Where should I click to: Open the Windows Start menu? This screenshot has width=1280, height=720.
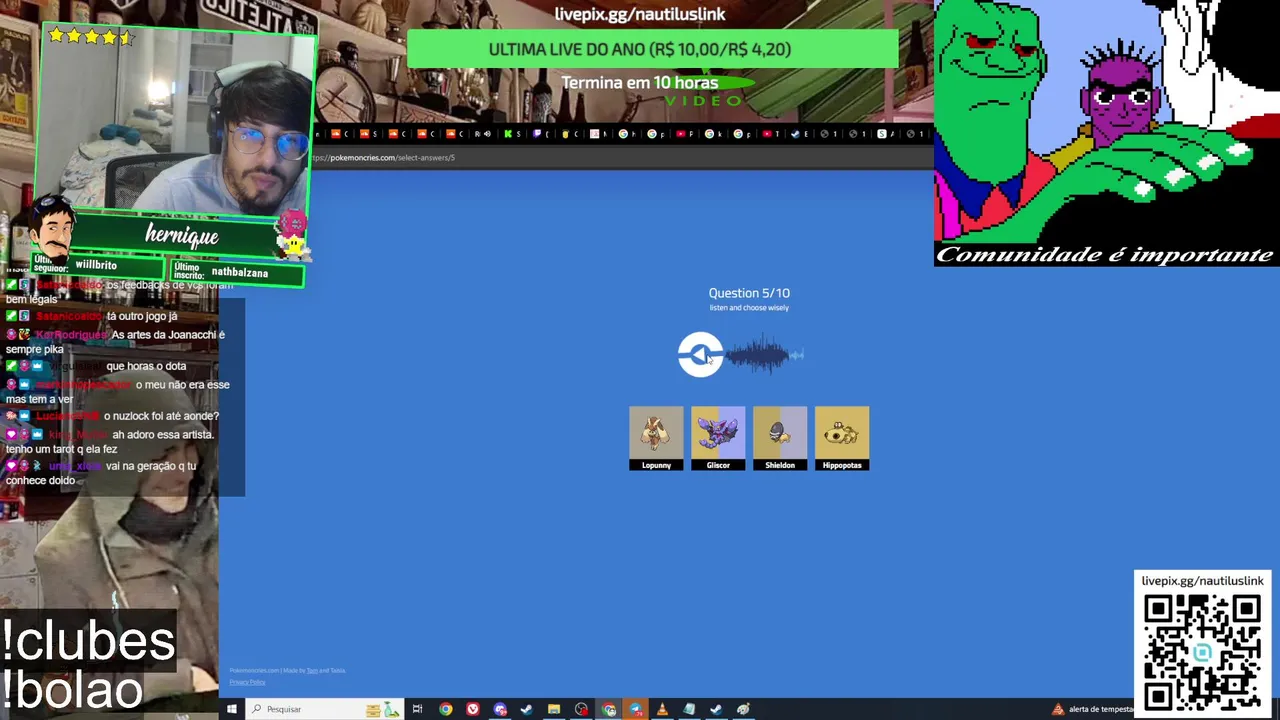pyautogui.click(x=232, y=709)
